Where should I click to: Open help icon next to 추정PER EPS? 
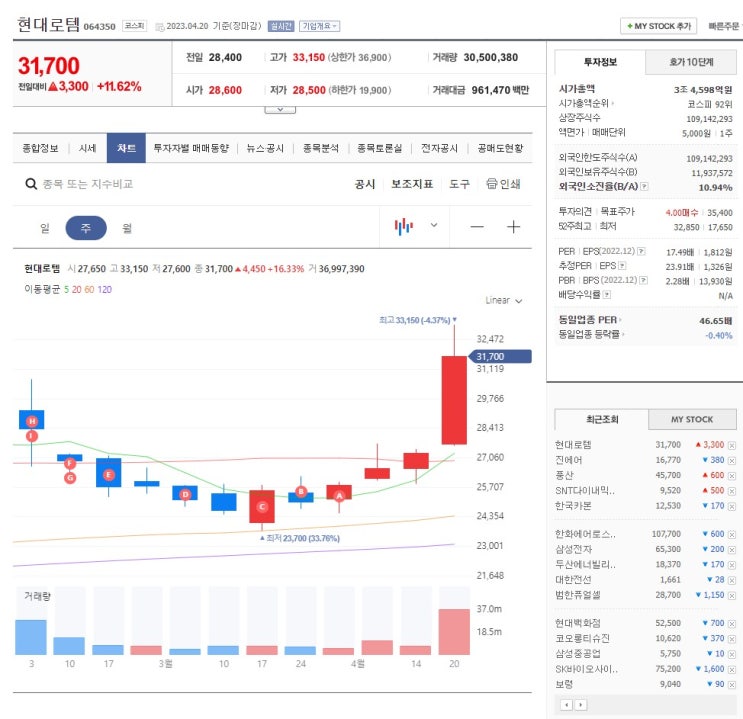pyautogui.click(x=622, y=266)
